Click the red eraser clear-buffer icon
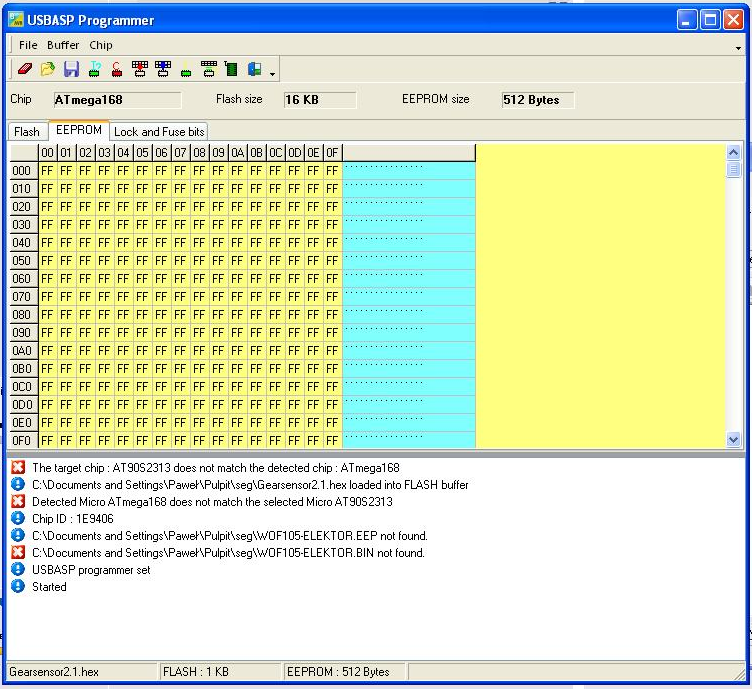 pyautogui.click(x=25, y=70)
